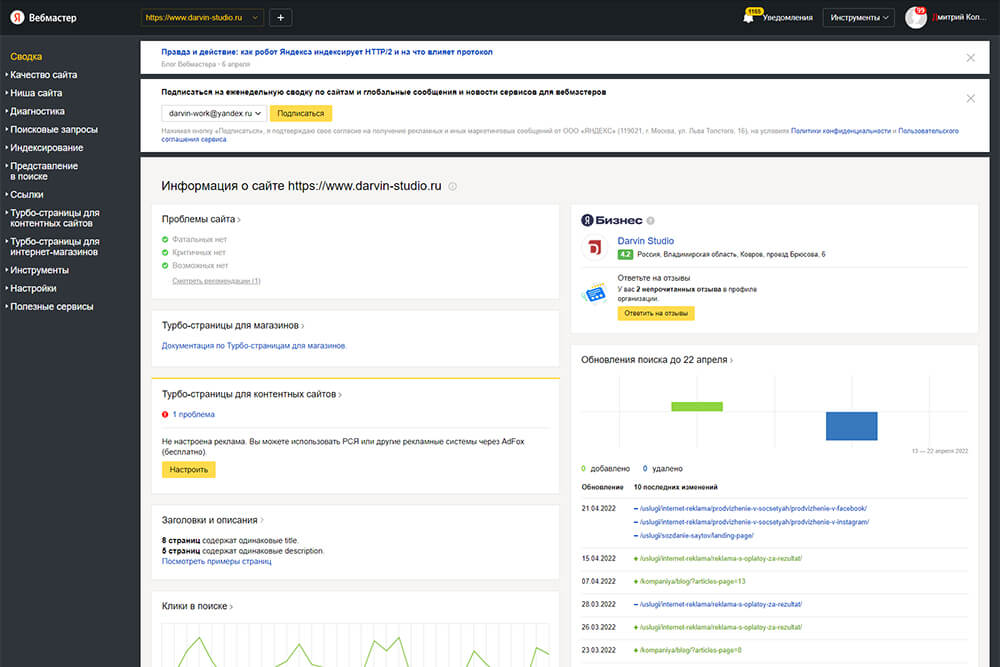This screenshot has height=667, width=1000.
Task: Open email dropdown darvin-work@yandex.ru
Action: pos(214,113)
